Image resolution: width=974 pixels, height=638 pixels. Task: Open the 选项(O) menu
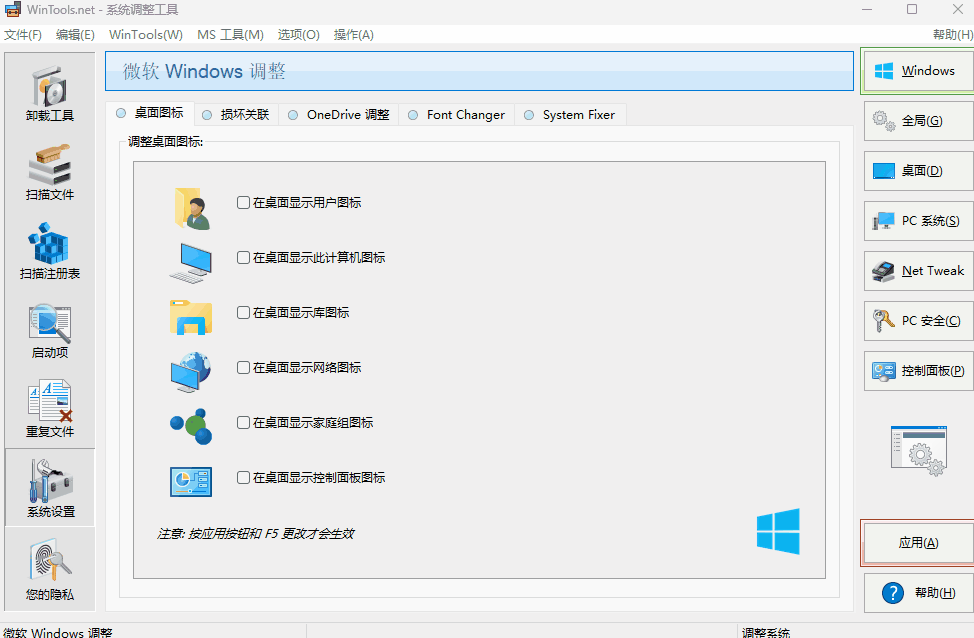coord(299,35)
